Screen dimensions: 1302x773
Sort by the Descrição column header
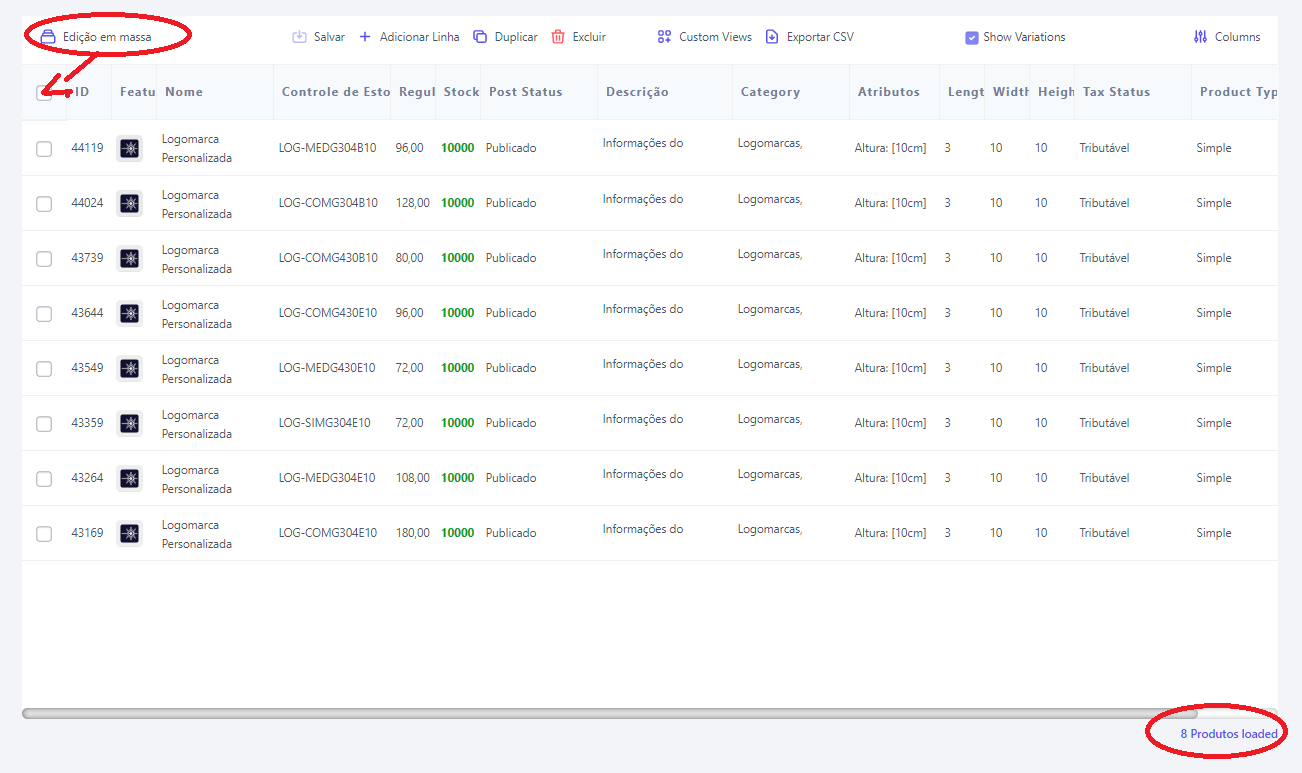[637, 92]
